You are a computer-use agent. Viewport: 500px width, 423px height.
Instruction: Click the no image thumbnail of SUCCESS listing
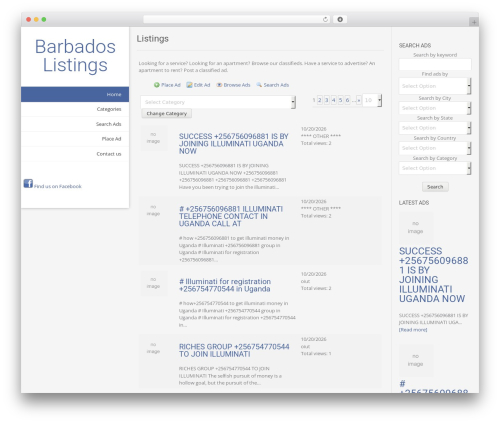point(153,138)
